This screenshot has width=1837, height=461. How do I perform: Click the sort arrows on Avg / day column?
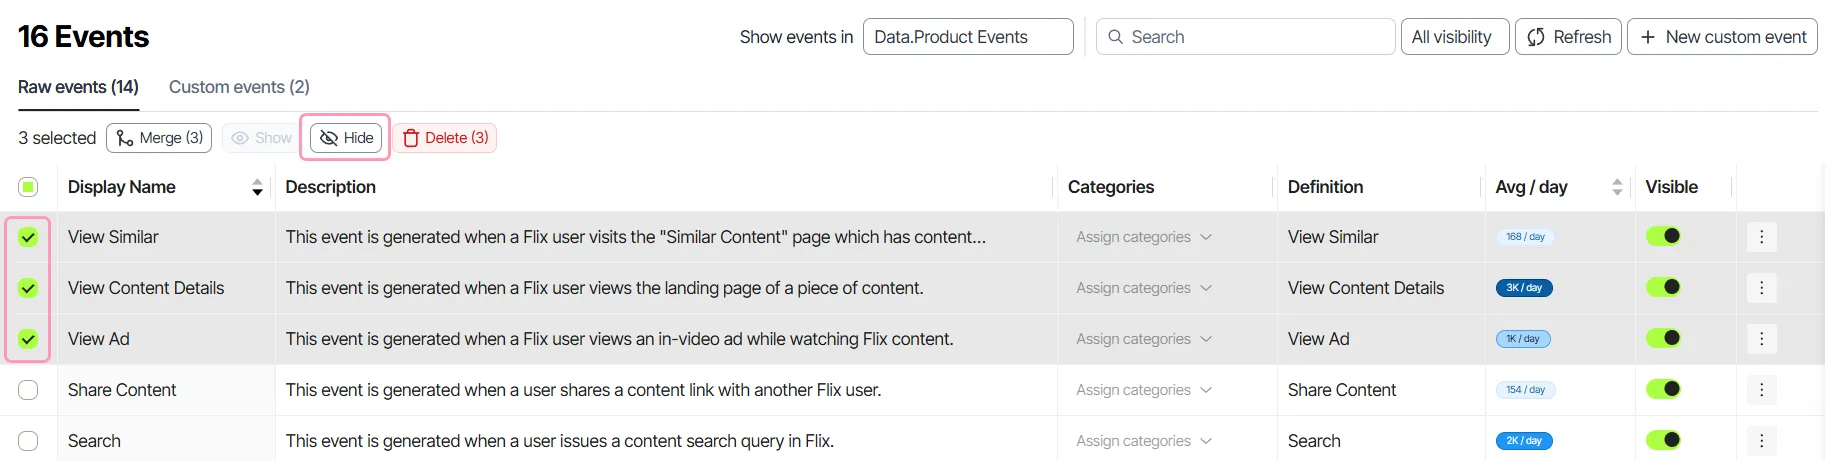pos(1617,187)
